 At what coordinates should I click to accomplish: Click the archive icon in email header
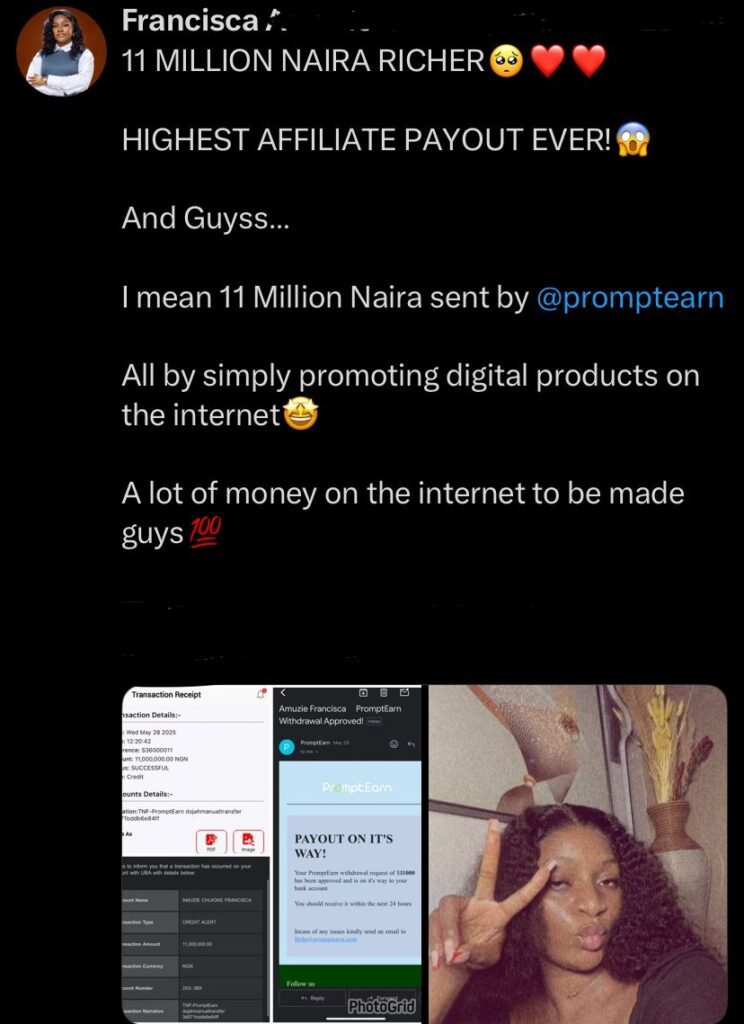(365, 692)
